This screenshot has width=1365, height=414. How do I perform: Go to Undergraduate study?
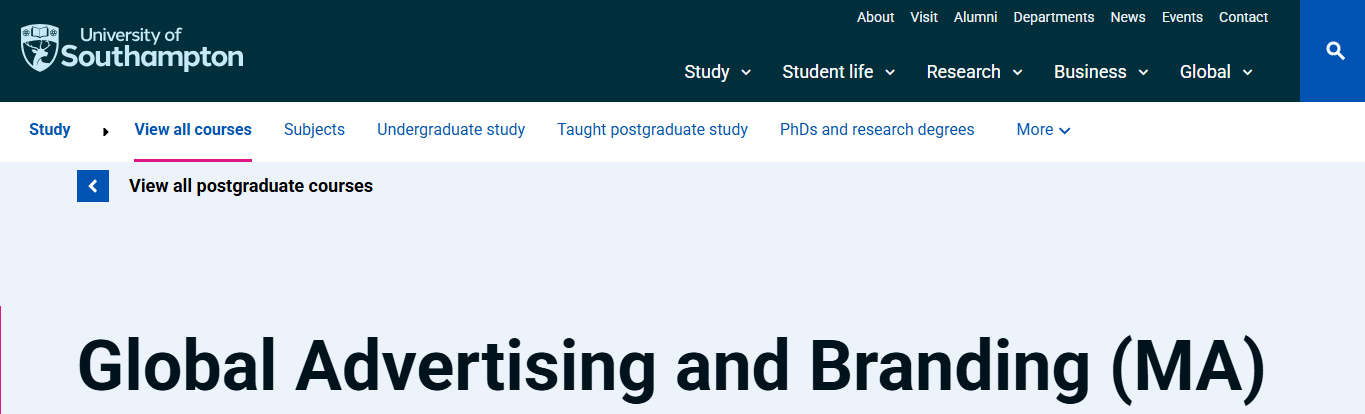[x=451, y=130]
